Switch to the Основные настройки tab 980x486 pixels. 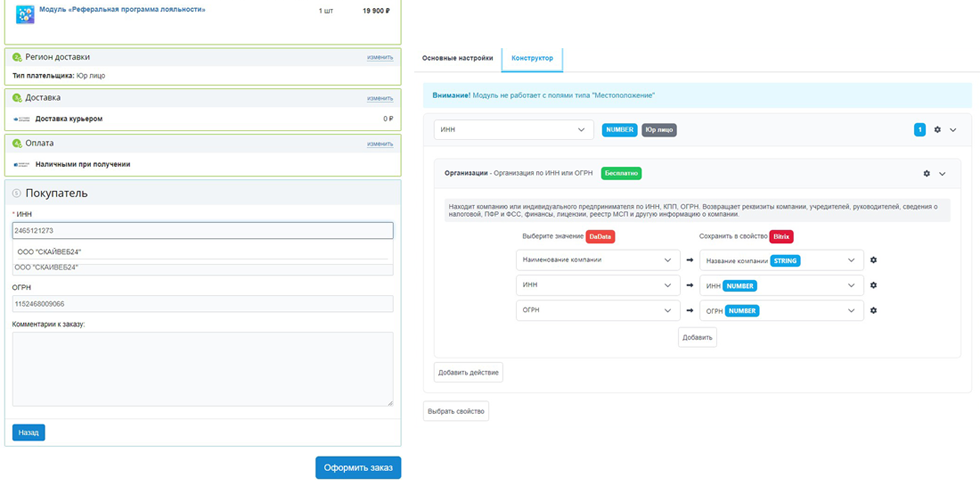(x=457, y=58)
